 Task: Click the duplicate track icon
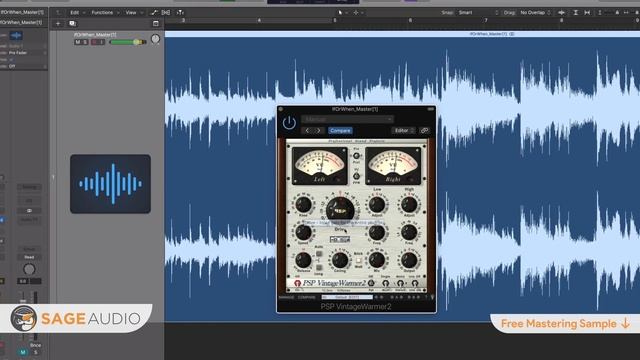point(73,24)
